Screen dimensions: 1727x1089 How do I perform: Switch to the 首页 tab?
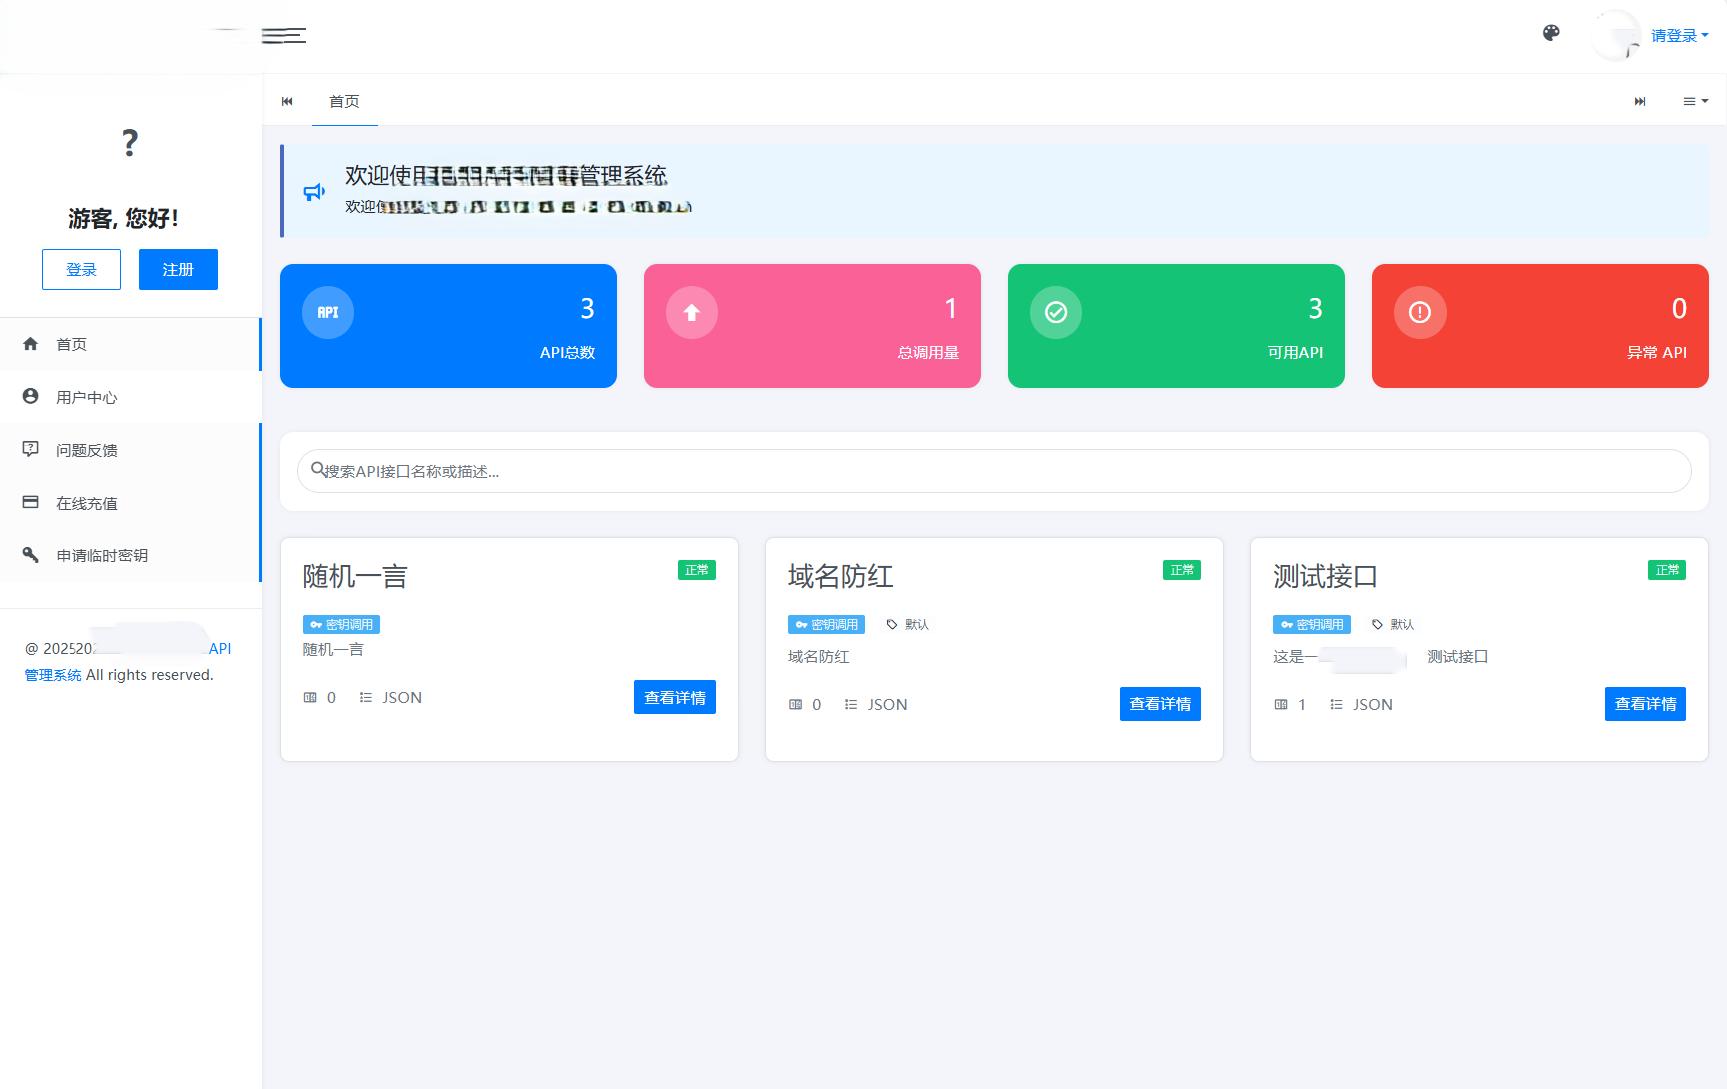click(x=344, y=101)
